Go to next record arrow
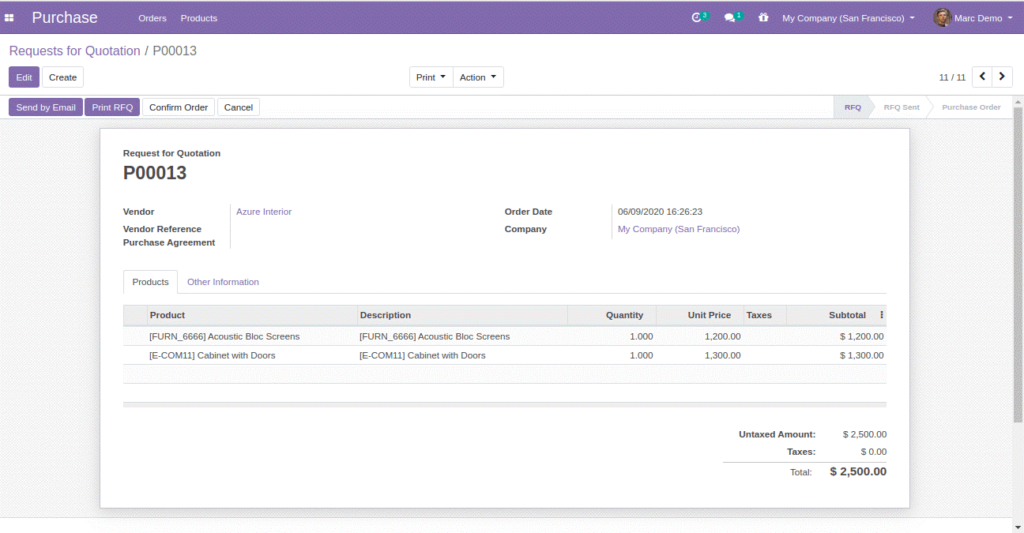This screenshot has width=1024, height=533. click(1002, 77)
